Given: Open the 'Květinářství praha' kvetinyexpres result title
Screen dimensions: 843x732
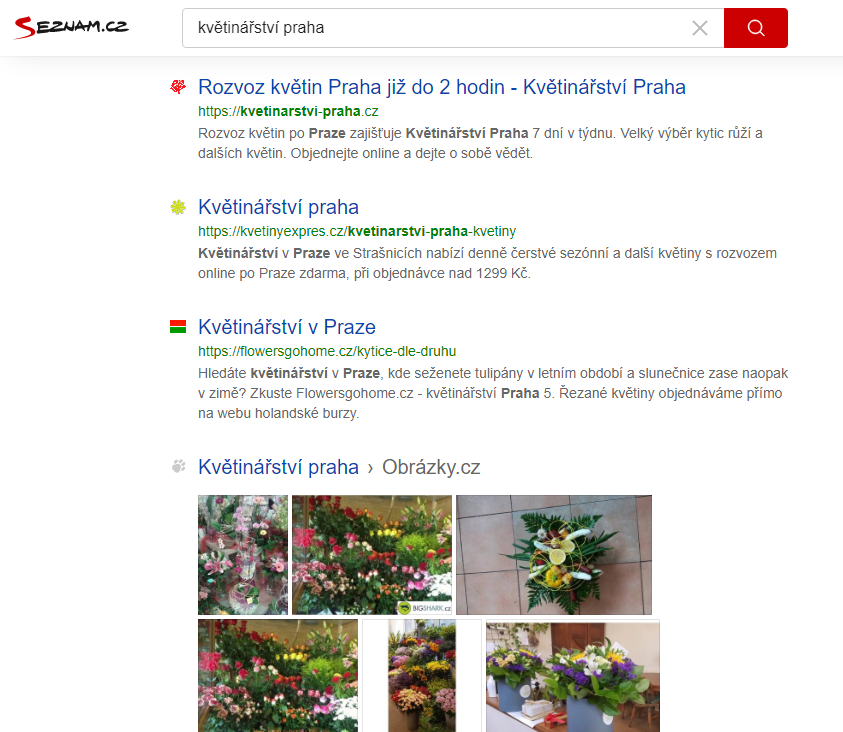Looking at the screenshot, I should pyautogui.click(x=278, y=207).
